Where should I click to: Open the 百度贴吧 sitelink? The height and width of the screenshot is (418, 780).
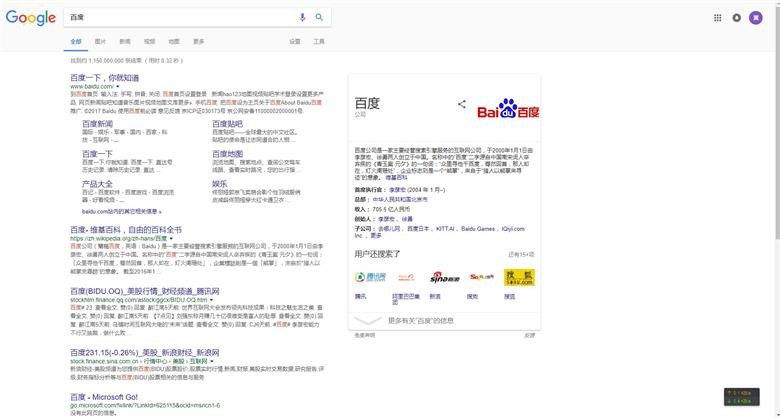[228, 124]
